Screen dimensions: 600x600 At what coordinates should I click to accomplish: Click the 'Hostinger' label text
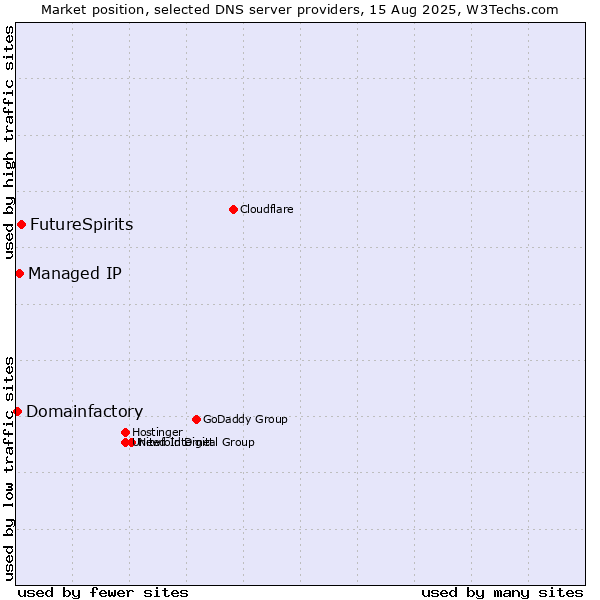click(157, 432)
